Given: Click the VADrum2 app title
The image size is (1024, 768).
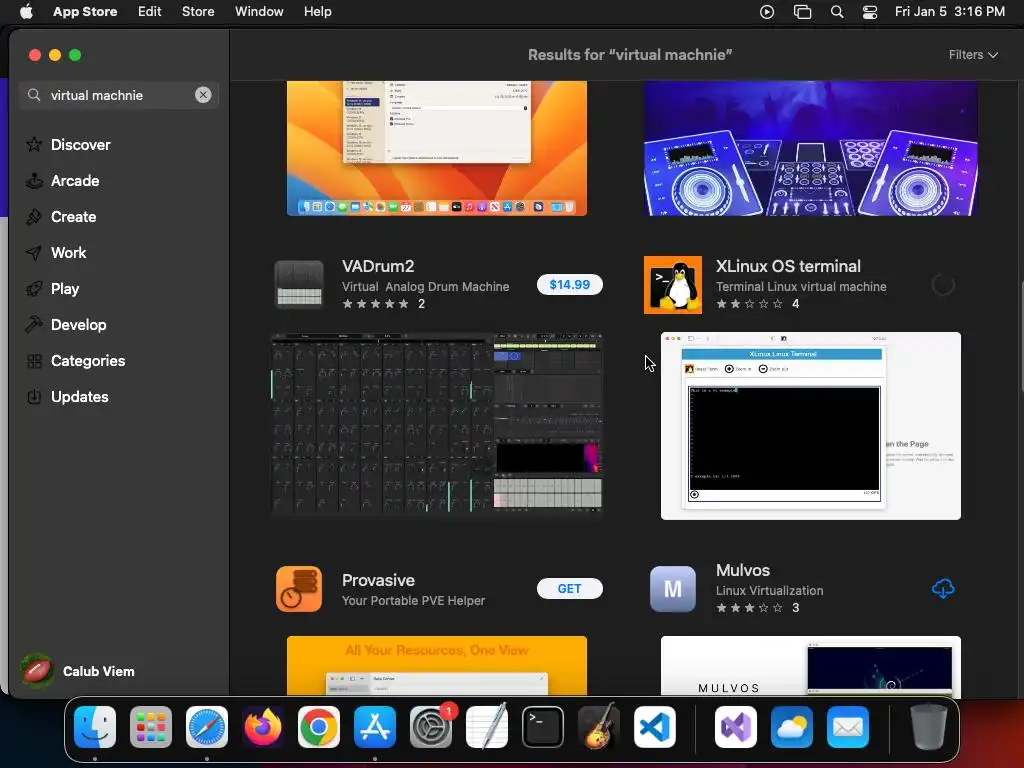Looking at the screenshot, I should (378, 266).
